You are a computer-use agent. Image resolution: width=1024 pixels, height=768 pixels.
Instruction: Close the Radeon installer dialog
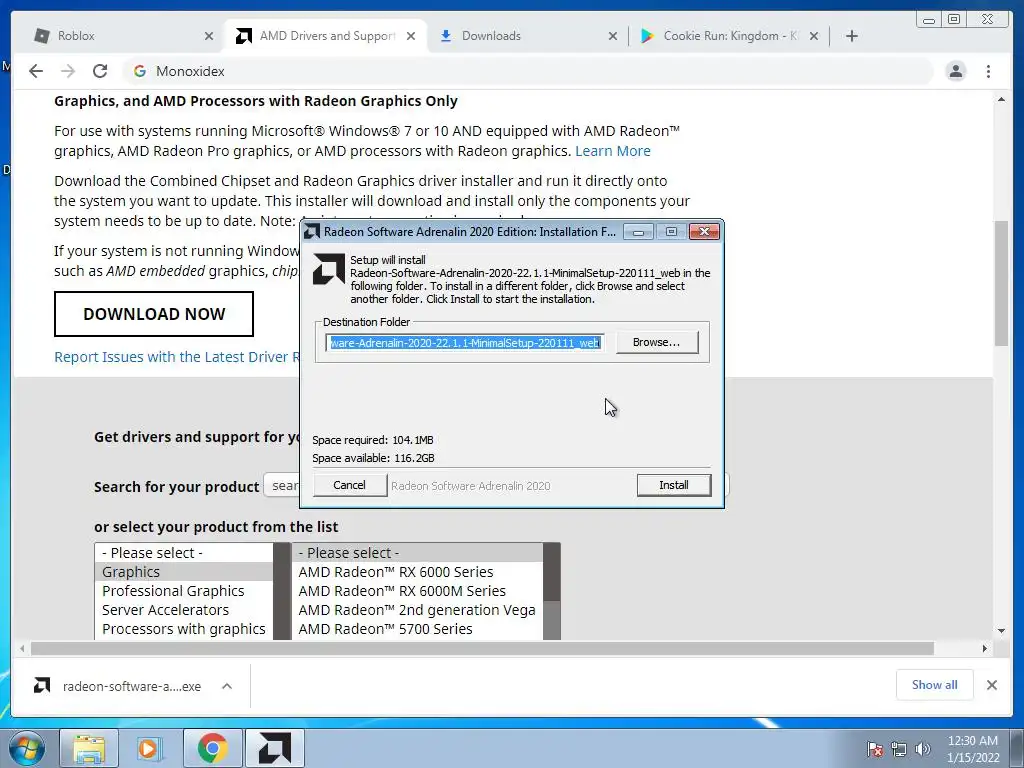[704, 232]
